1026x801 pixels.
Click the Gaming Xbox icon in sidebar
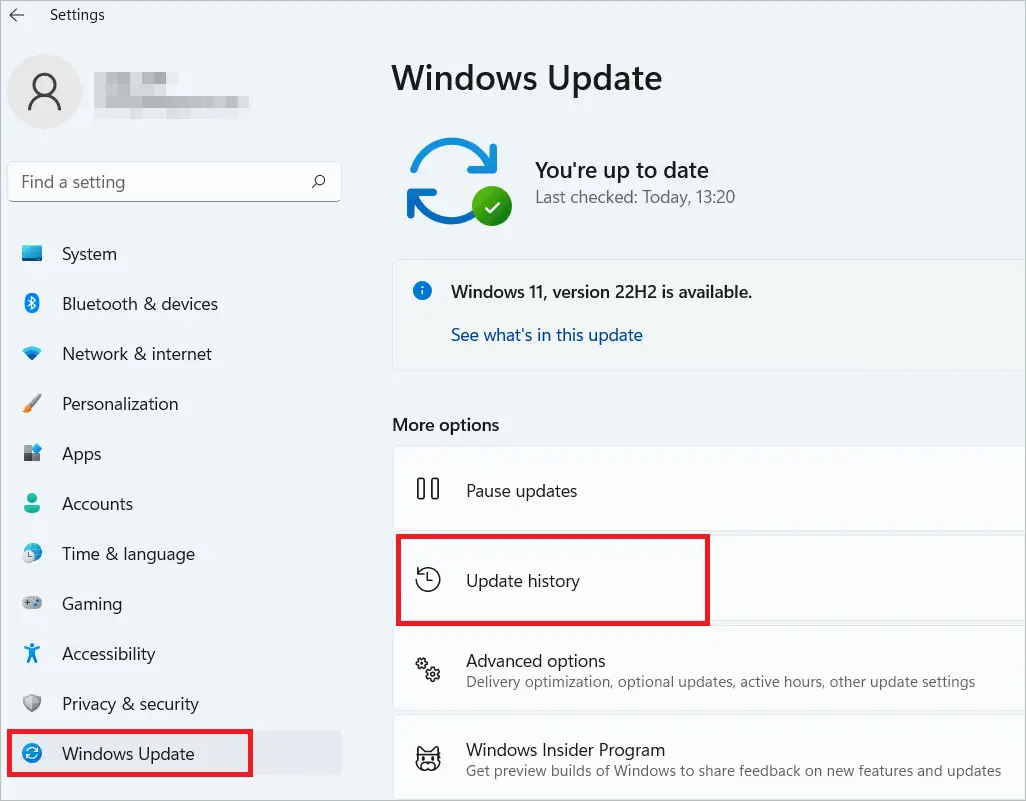(31, 604)
